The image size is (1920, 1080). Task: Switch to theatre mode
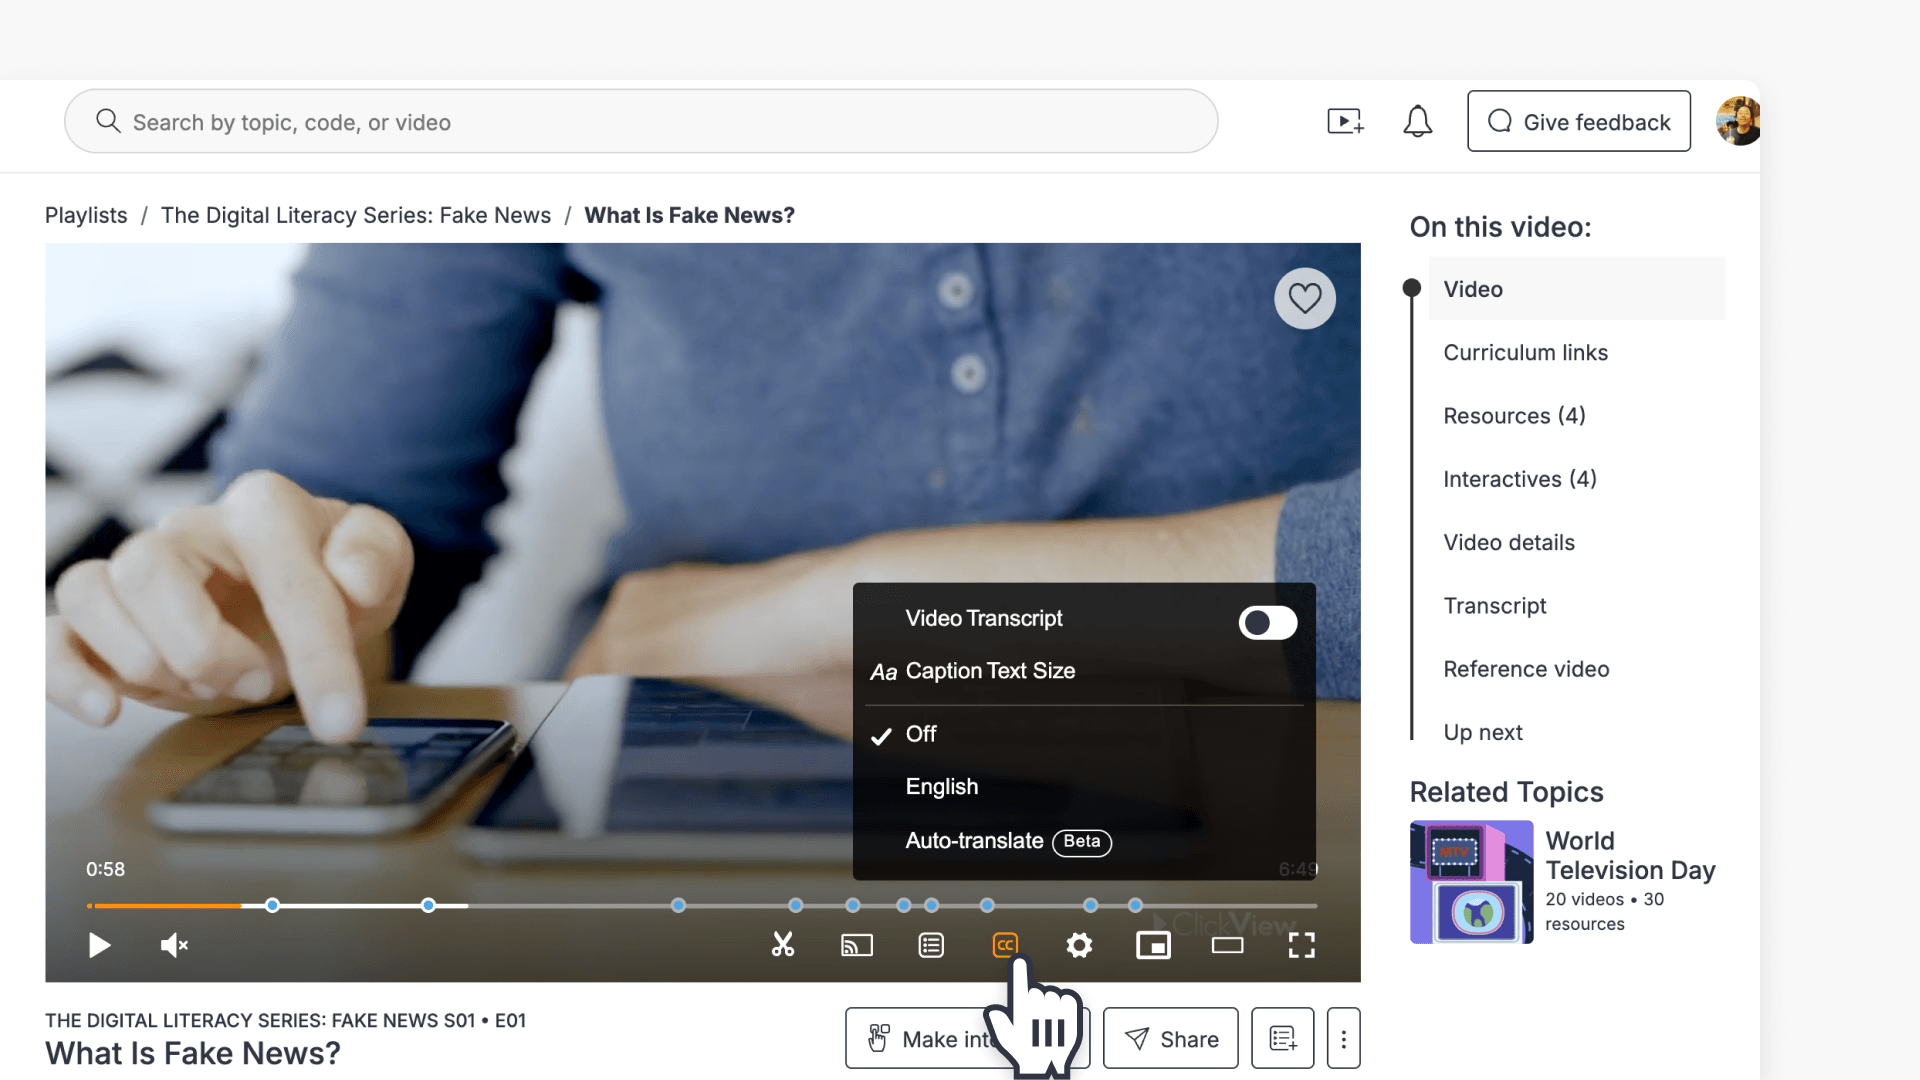(1227, 945)
